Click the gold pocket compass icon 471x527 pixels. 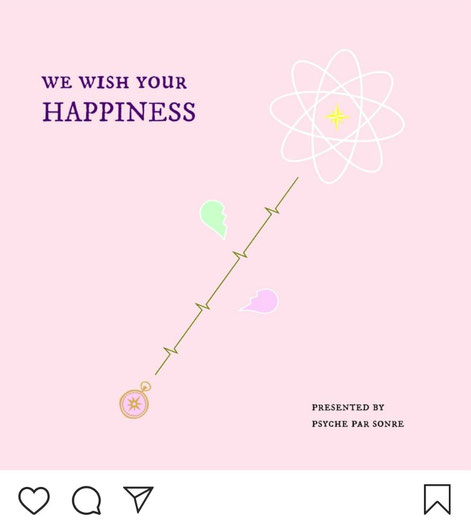(135, 400)
